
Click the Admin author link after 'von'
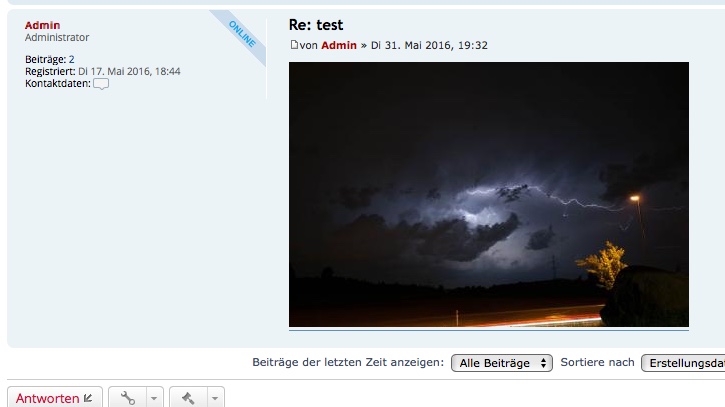(339, 45)
